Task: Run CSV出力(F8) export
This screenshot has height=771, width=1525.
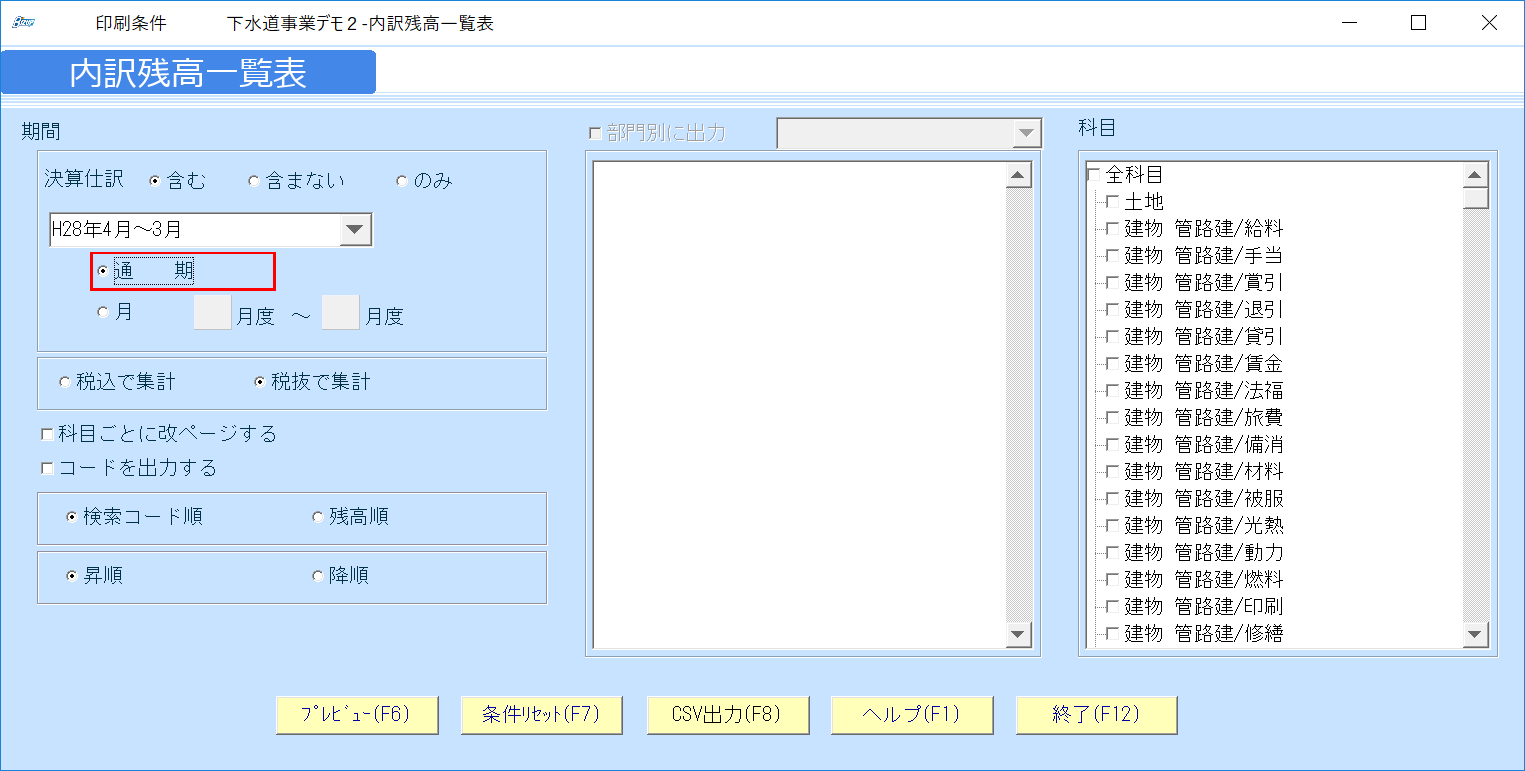Action: coord(728,714)
